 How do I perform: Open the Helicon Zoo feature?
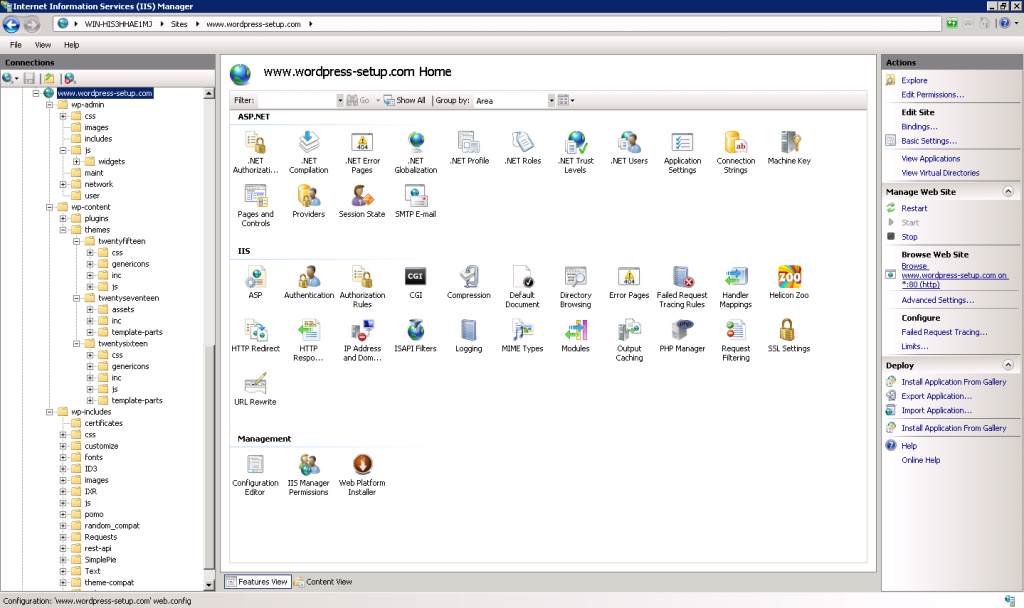789,282
